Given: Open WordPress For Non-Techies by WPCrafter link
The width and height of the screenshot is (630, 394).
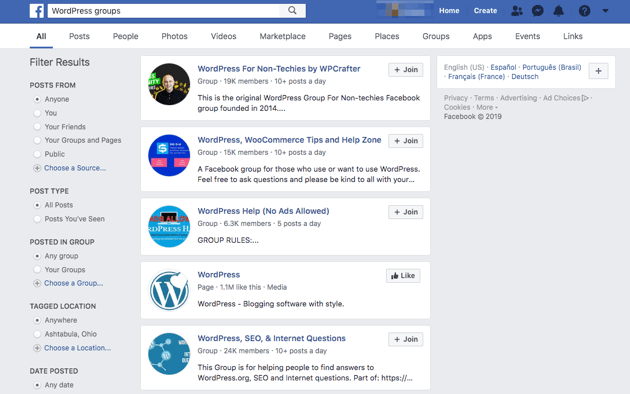Looking at the screenshot, I should (279, 69).
